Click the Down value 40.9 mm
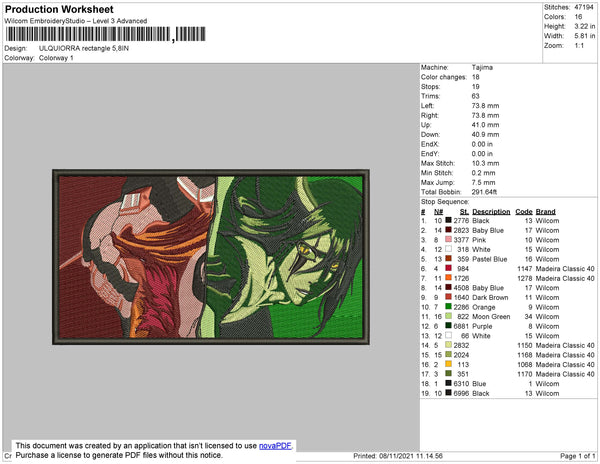Image resolution: width=600 pixels, height=464 pixels. [486, 135]
